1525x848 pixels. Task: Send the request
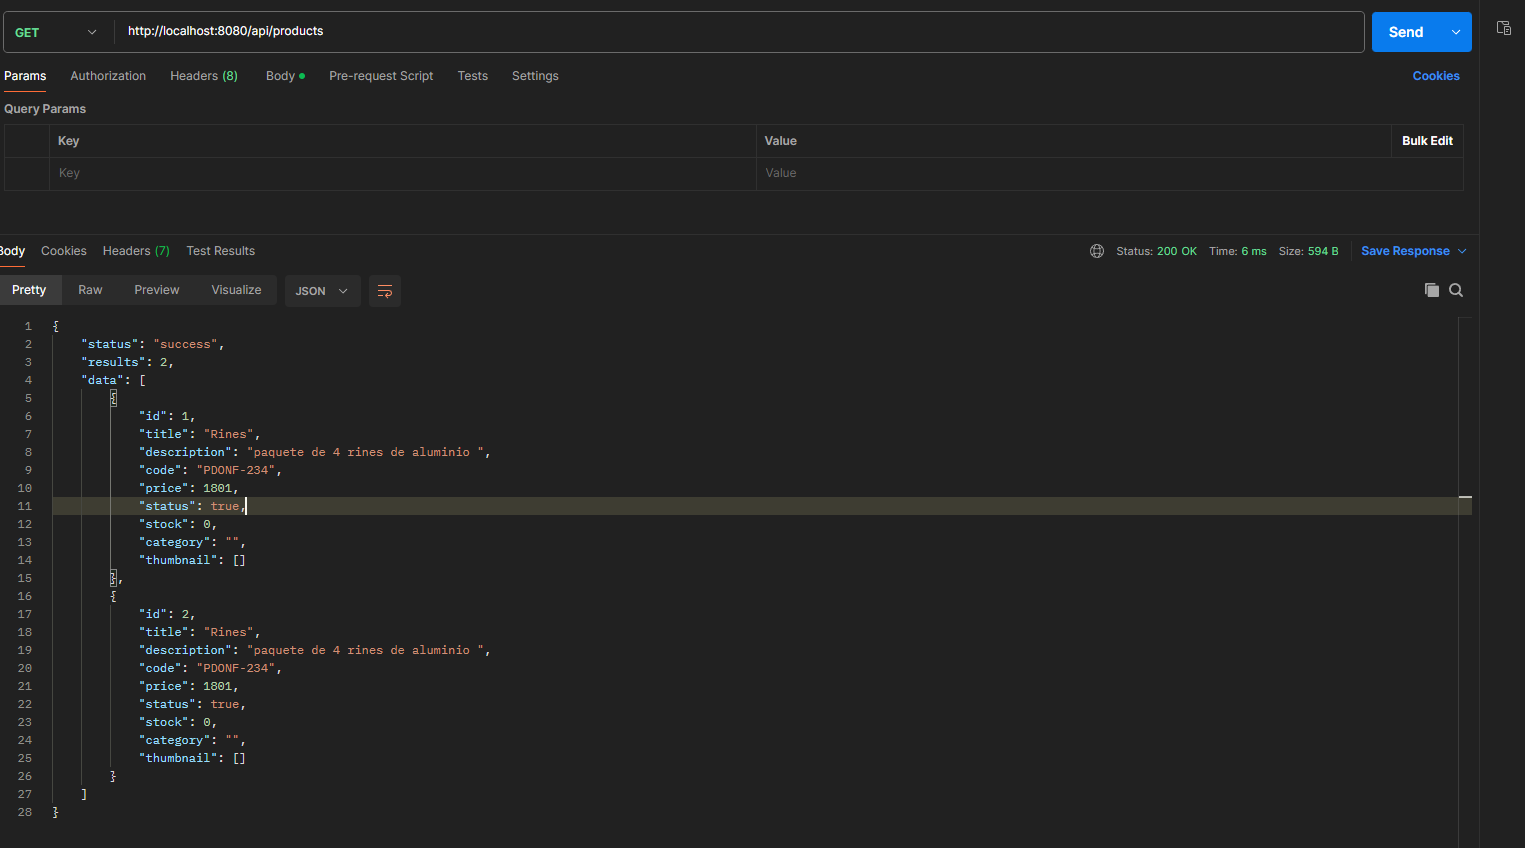click(x=1405, y=32)
